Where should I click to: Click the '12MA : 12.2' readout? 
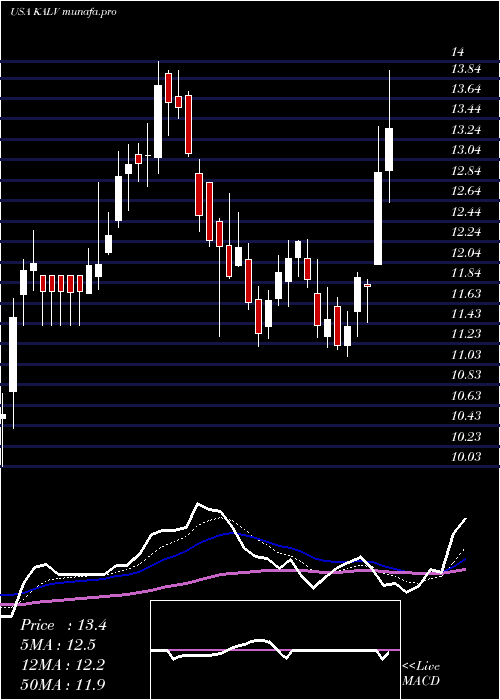coord(62,665)
